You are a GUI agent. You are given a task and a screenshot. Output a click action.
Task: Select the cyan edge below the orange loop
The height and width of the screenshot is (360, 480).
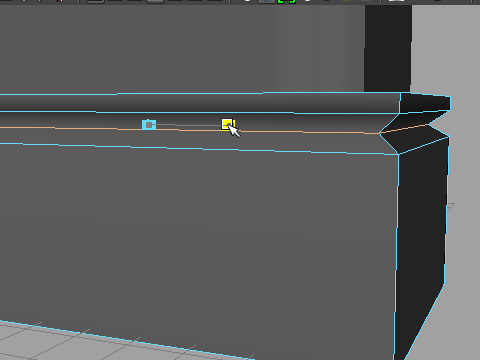200,149
